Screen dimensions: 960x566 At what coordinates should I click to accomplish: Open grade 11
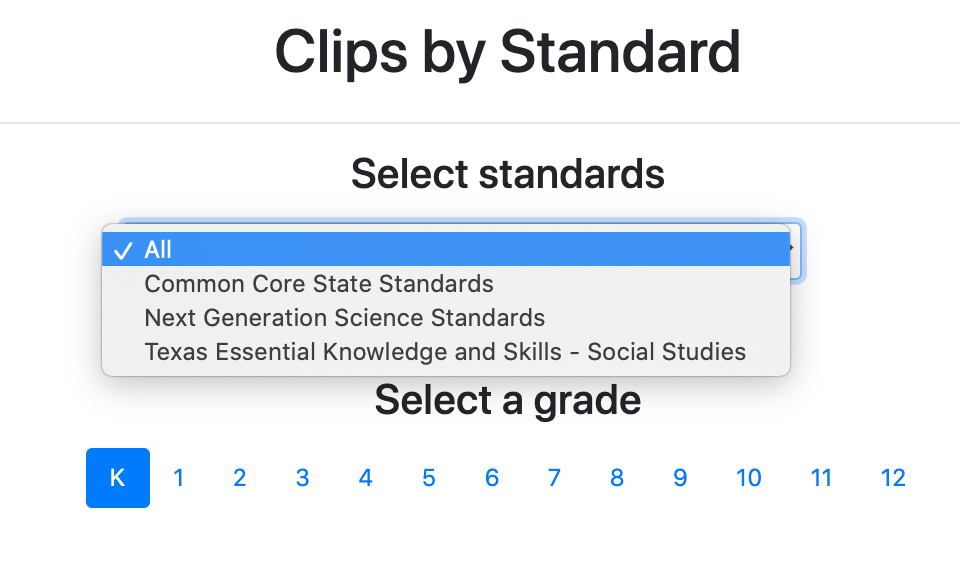[821, 478]
